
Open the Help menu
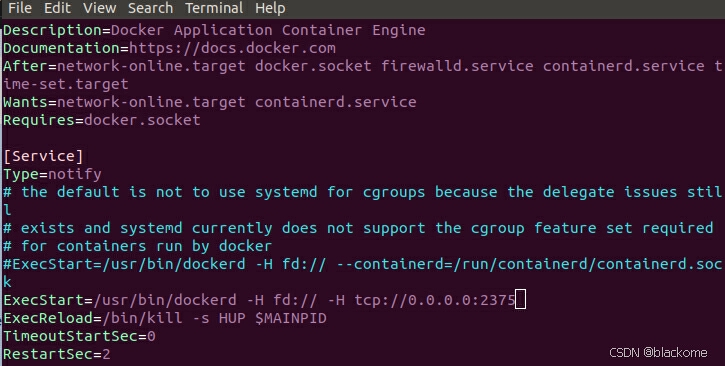coord(270,8)
